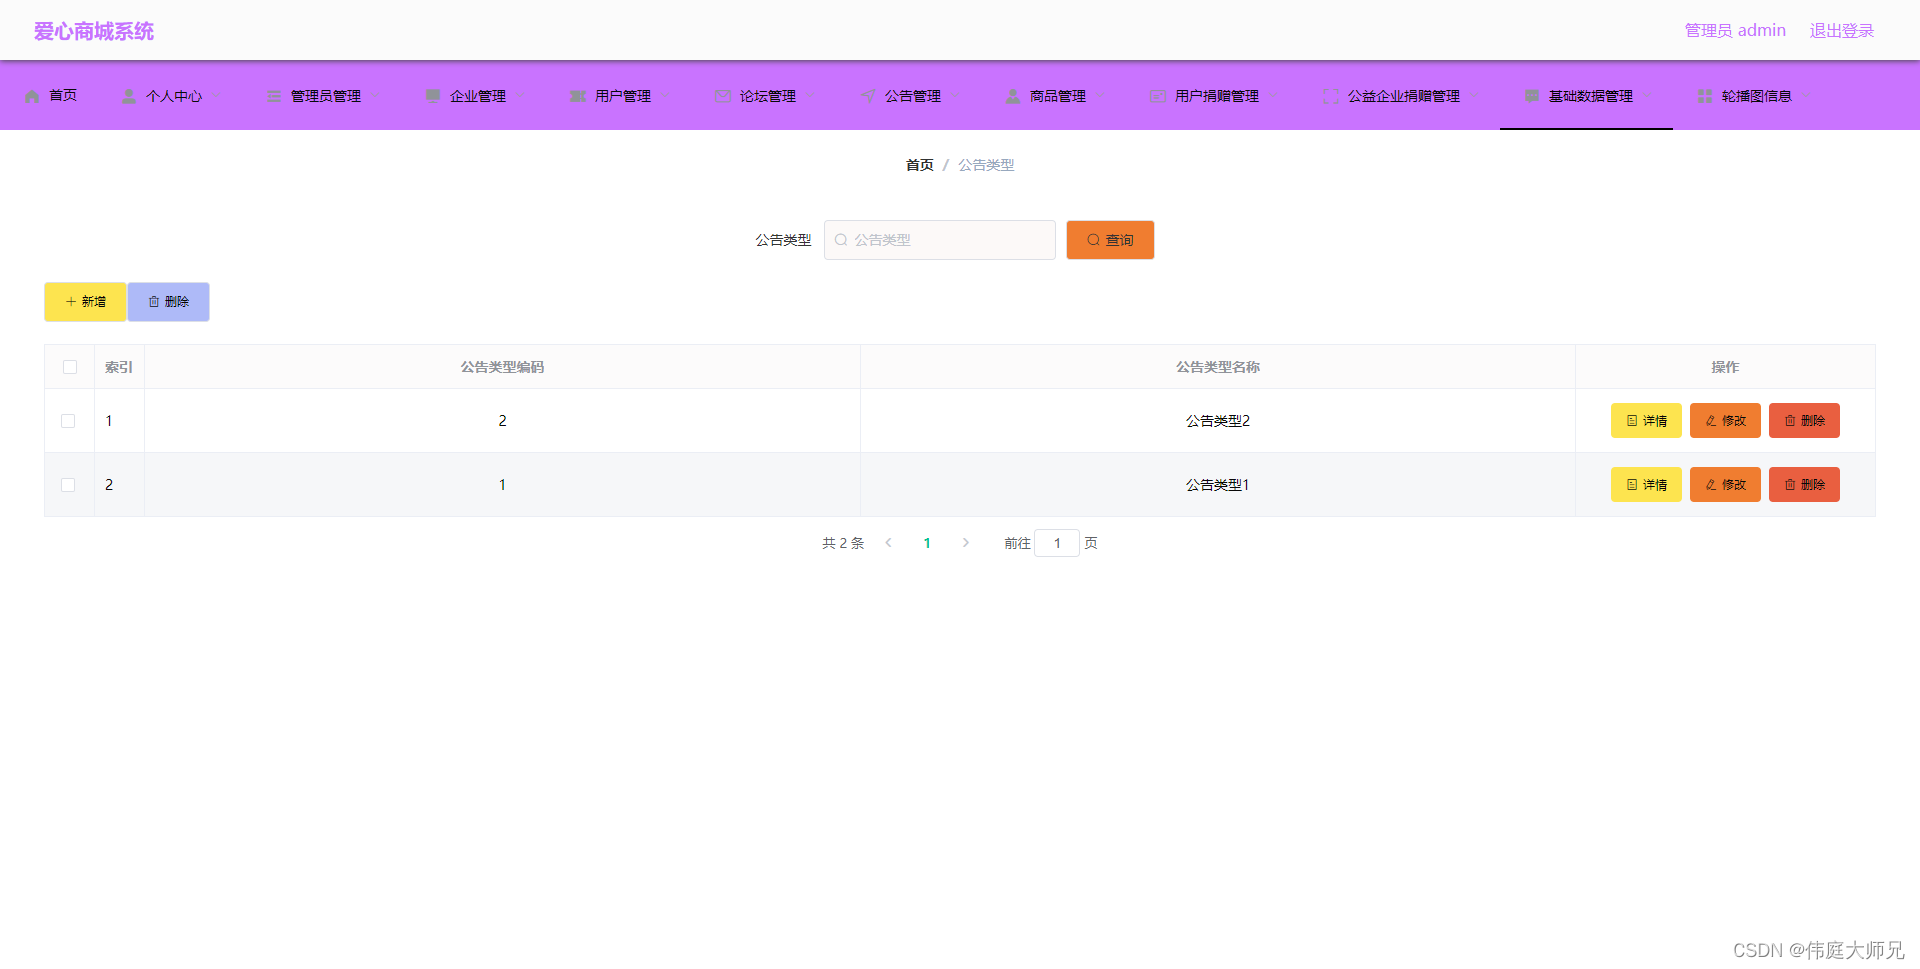The width and height of the screenshot is (1920, 969).
Task: Click the camera icon beside 用户管理
Action: click(x=578, y=96)
